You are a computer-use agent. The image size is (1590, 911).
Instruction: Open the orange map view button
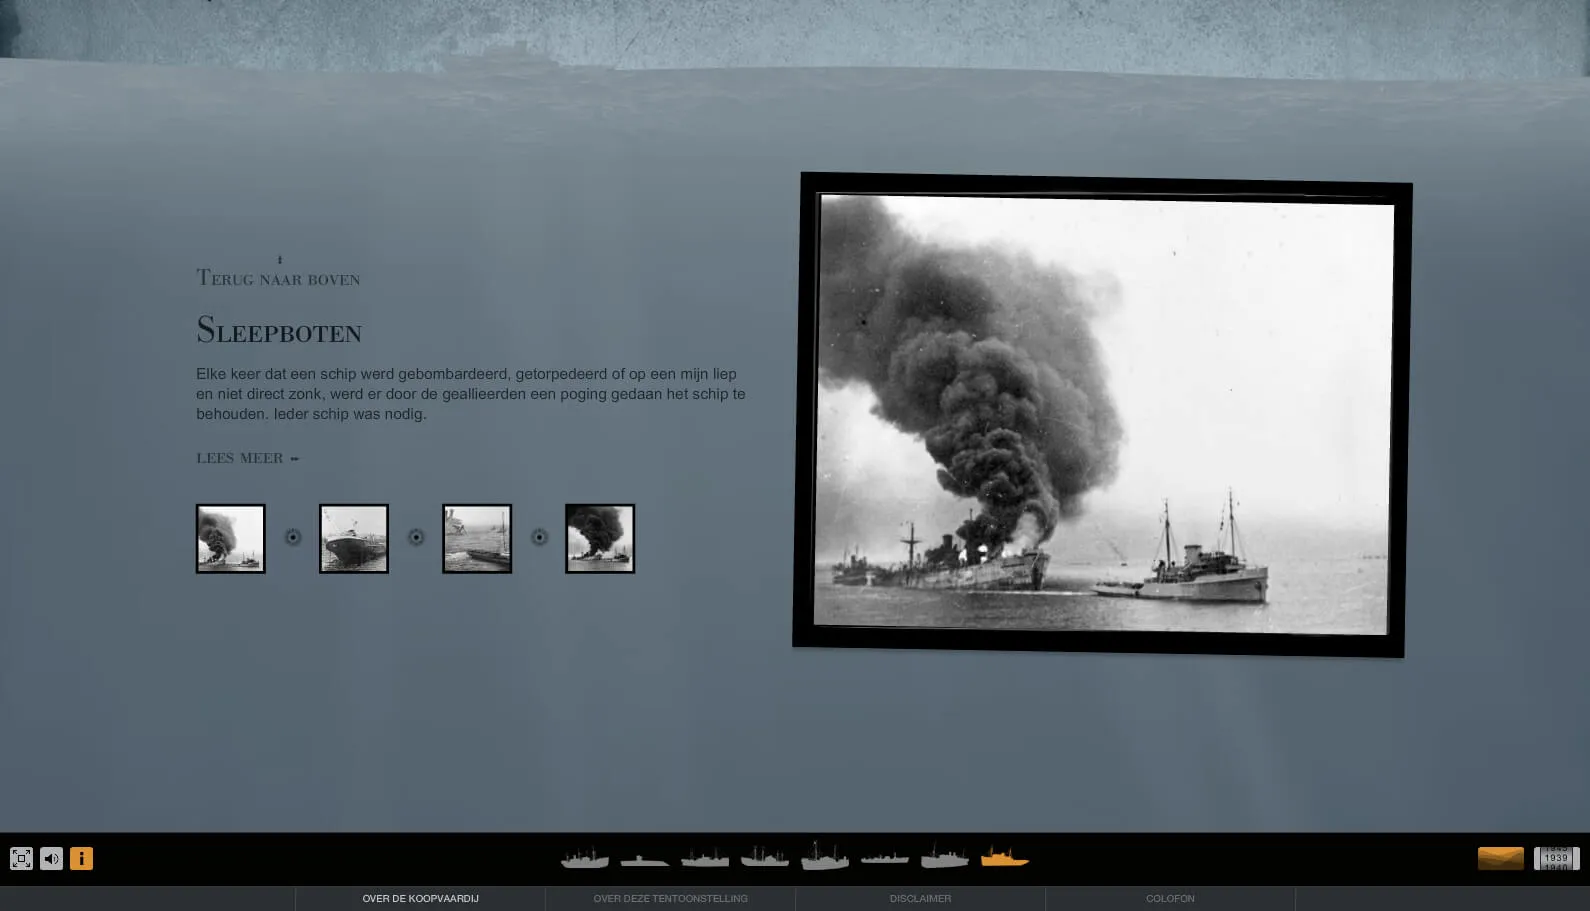tap(1501, 858)
